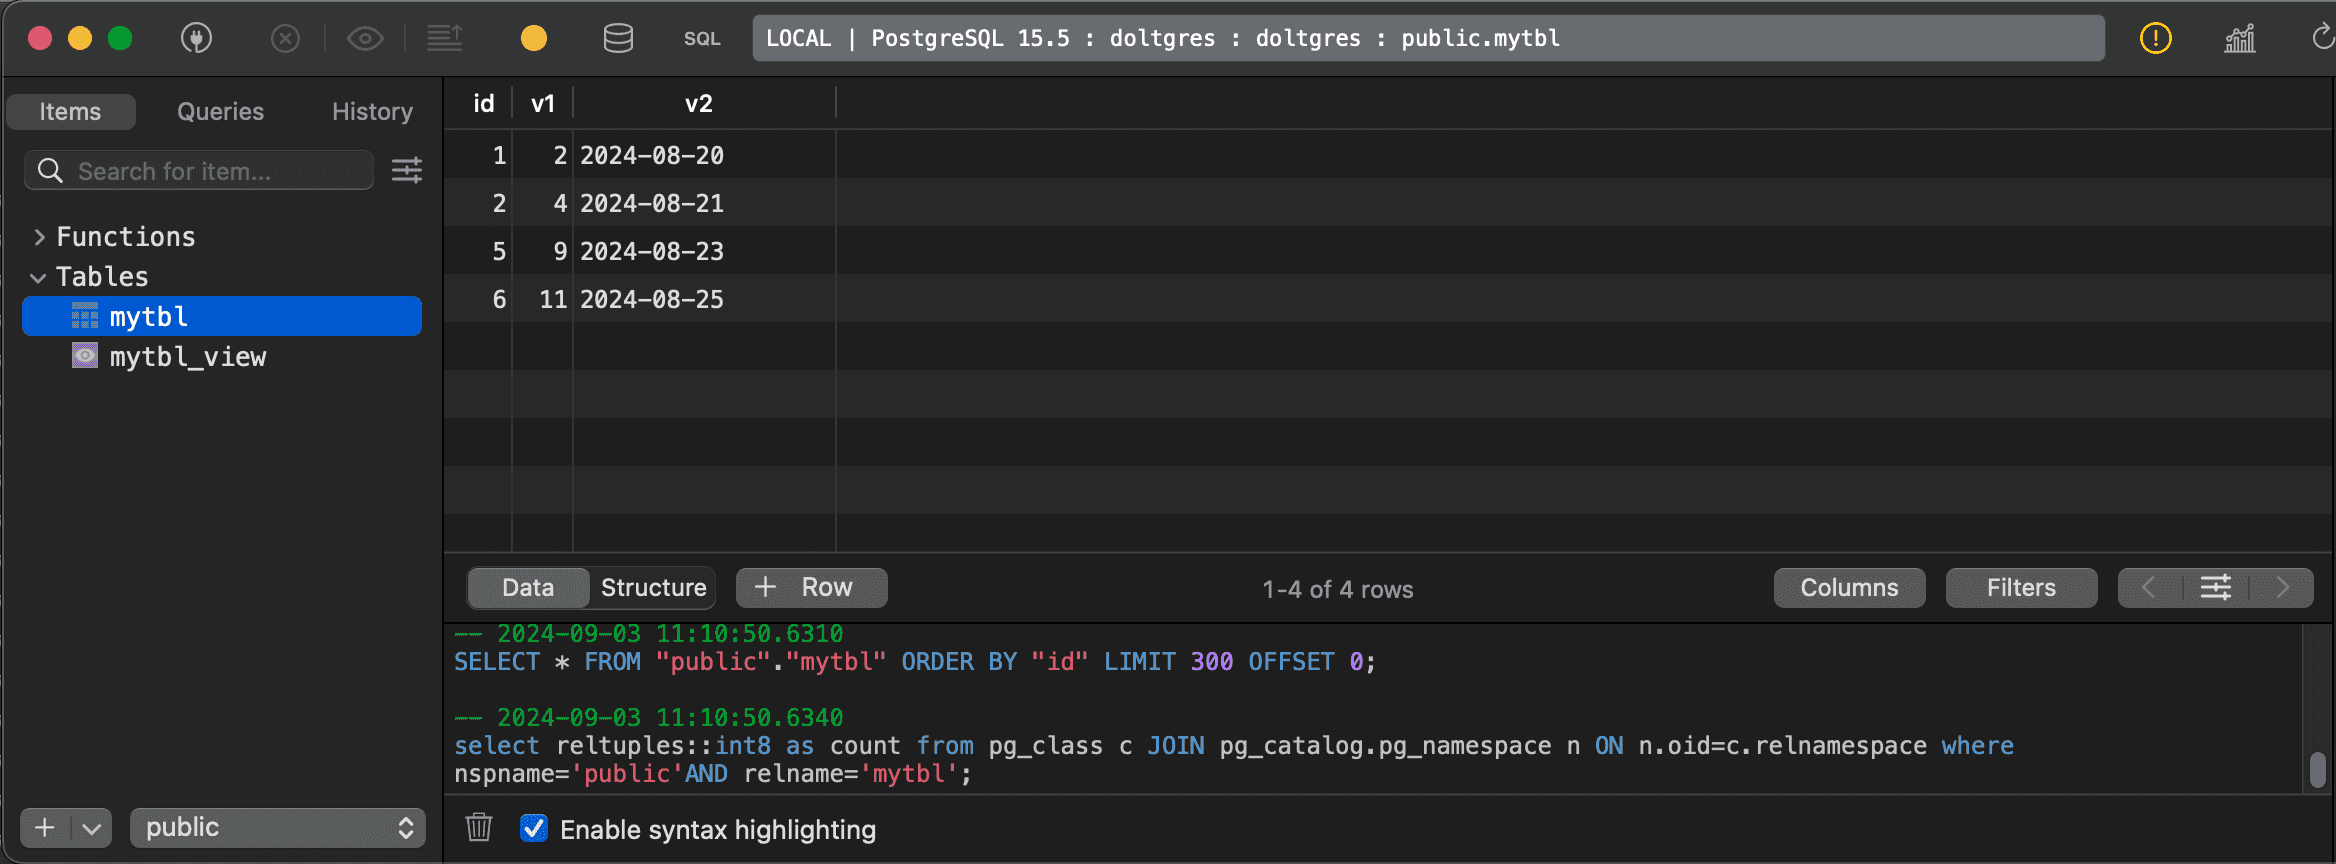Toggle the eye preview icon in toolbar

365,39
